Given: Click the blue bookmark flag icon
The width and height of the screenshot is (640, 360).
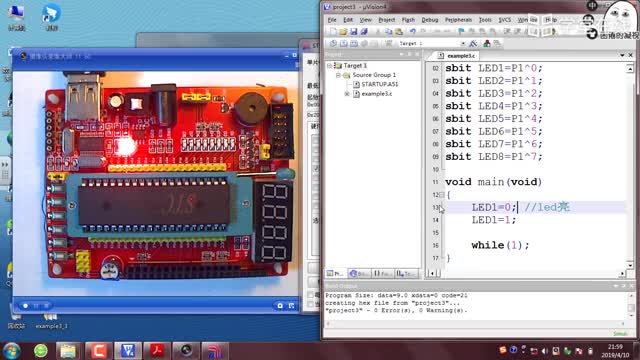Looking at the screenshot, I should tap(461, 31).
